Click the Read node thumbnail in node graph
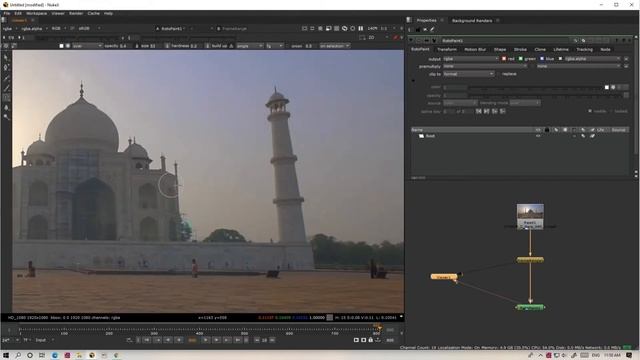 pyautogui.click(x=530, y=216)
